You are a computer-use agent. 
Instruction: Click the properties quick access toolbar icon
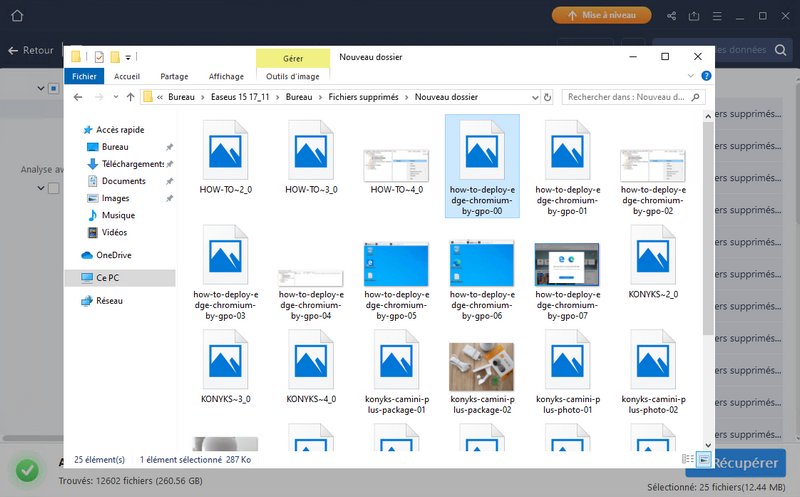tap(99, 57)
